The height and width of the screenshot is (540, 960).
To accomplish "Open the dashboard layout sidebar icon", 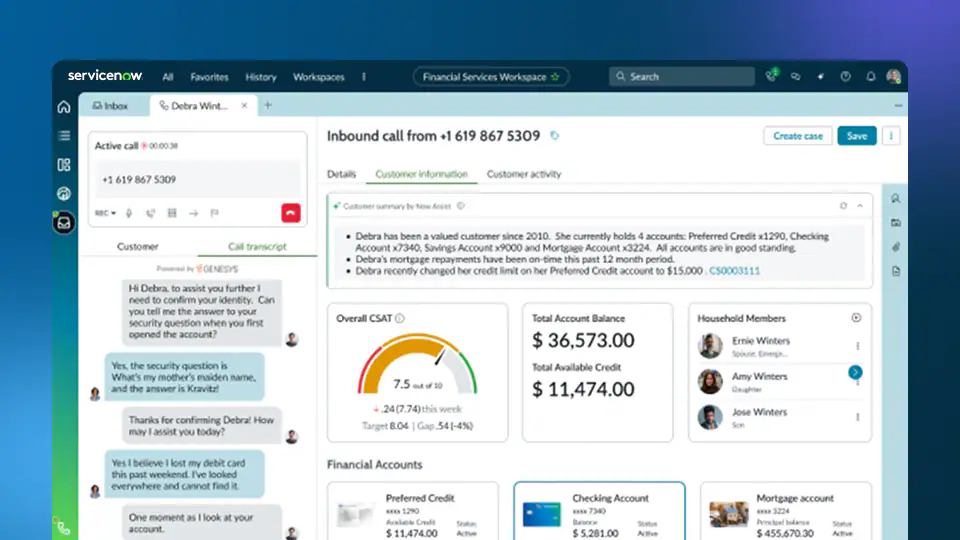I will click(x=64, y=165).
